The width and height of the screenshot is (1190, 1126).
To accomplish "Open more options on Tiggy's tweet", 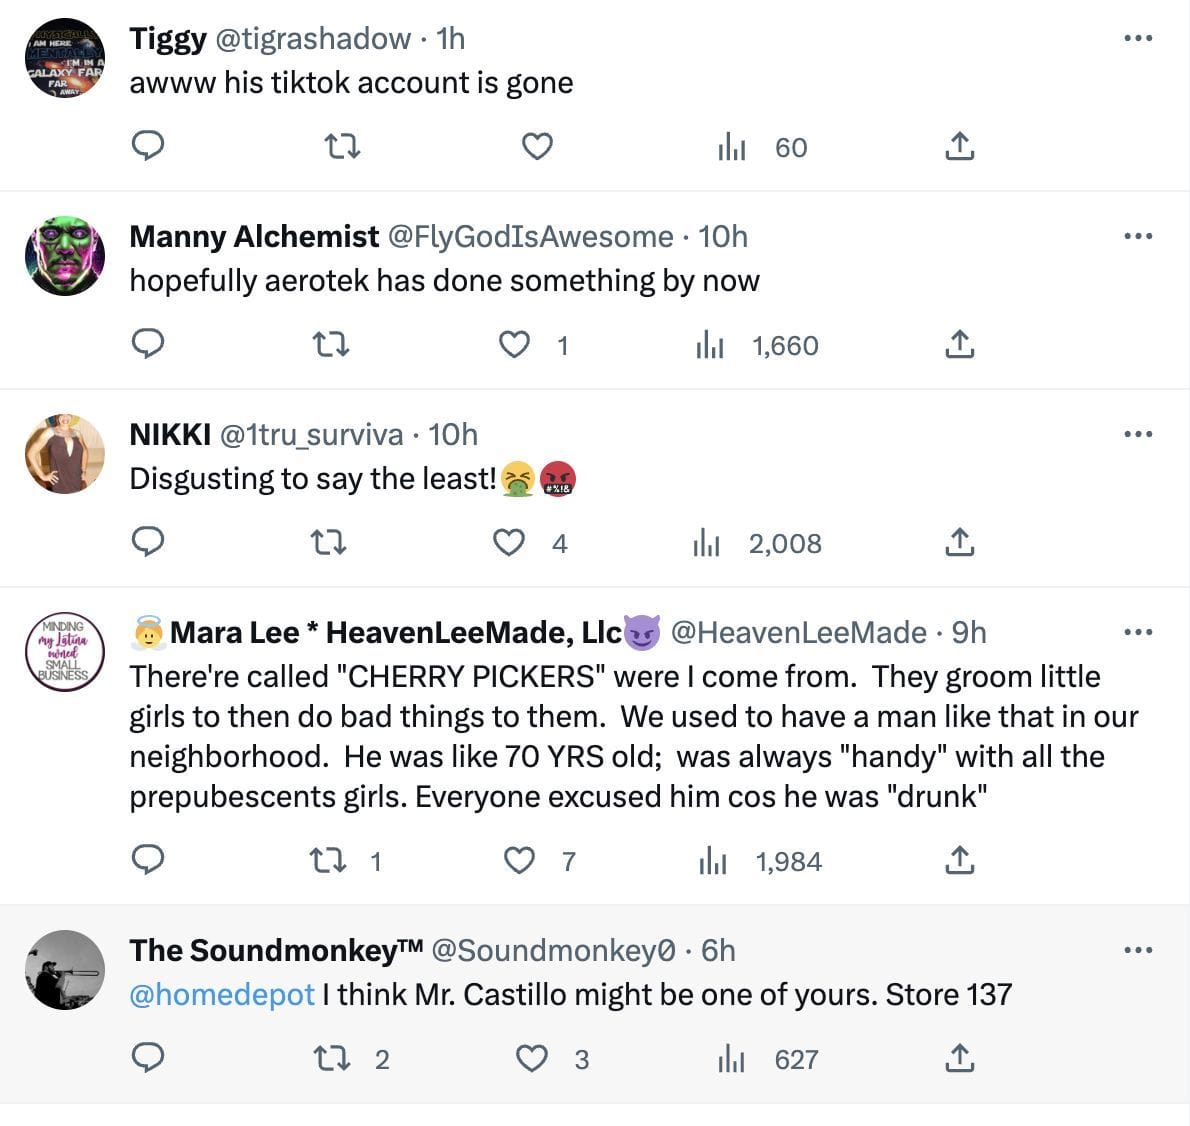I will pyautogui.click(x=1138, y=38).
